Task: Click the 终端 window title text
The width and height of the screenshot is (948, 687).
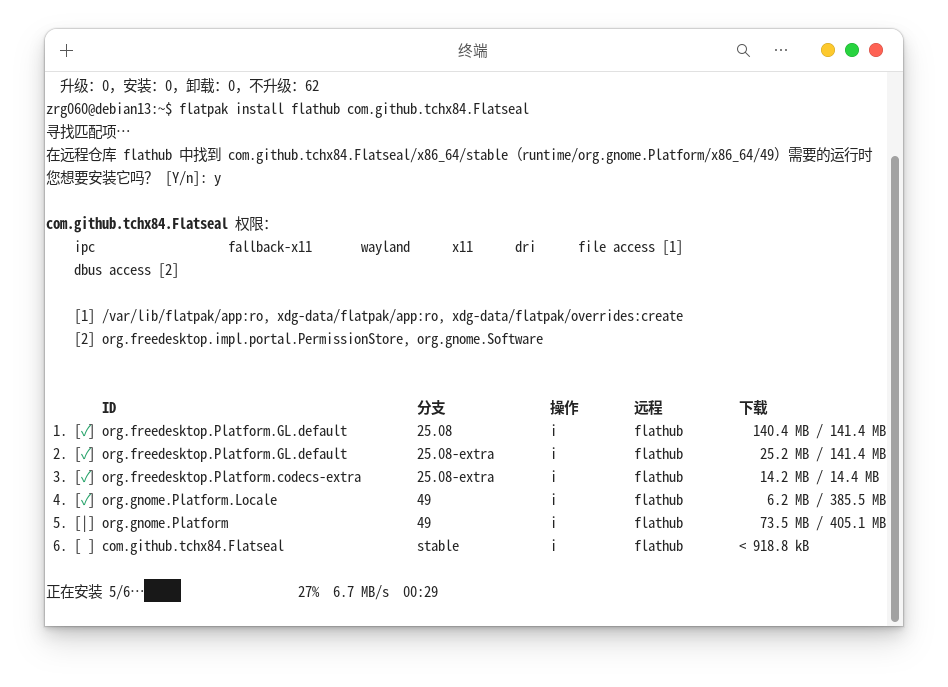Action: point(473,50)
